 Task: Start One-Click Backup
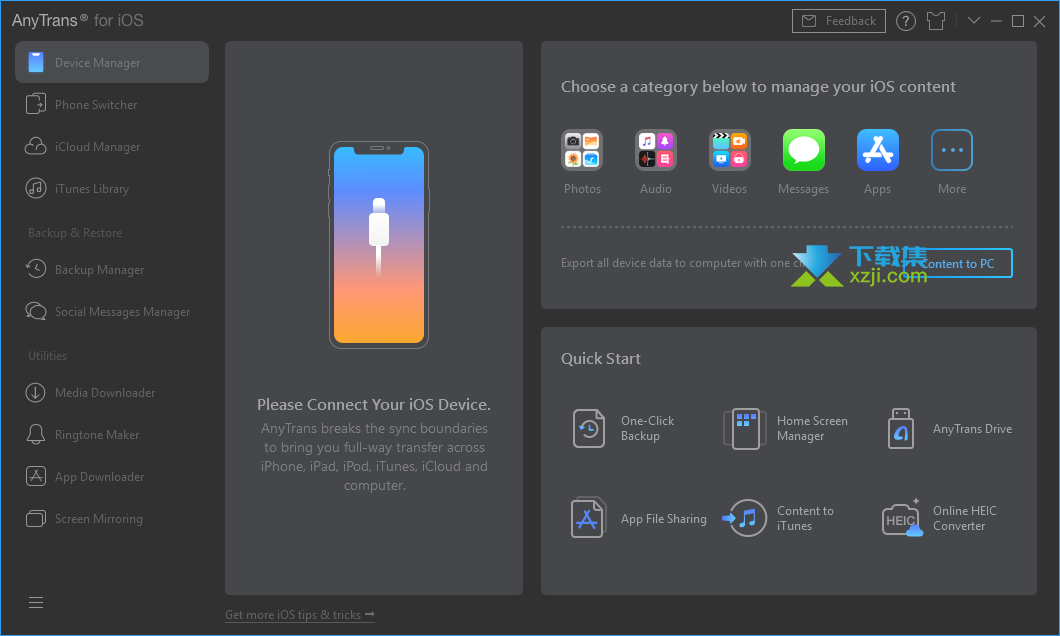(623, 429)
